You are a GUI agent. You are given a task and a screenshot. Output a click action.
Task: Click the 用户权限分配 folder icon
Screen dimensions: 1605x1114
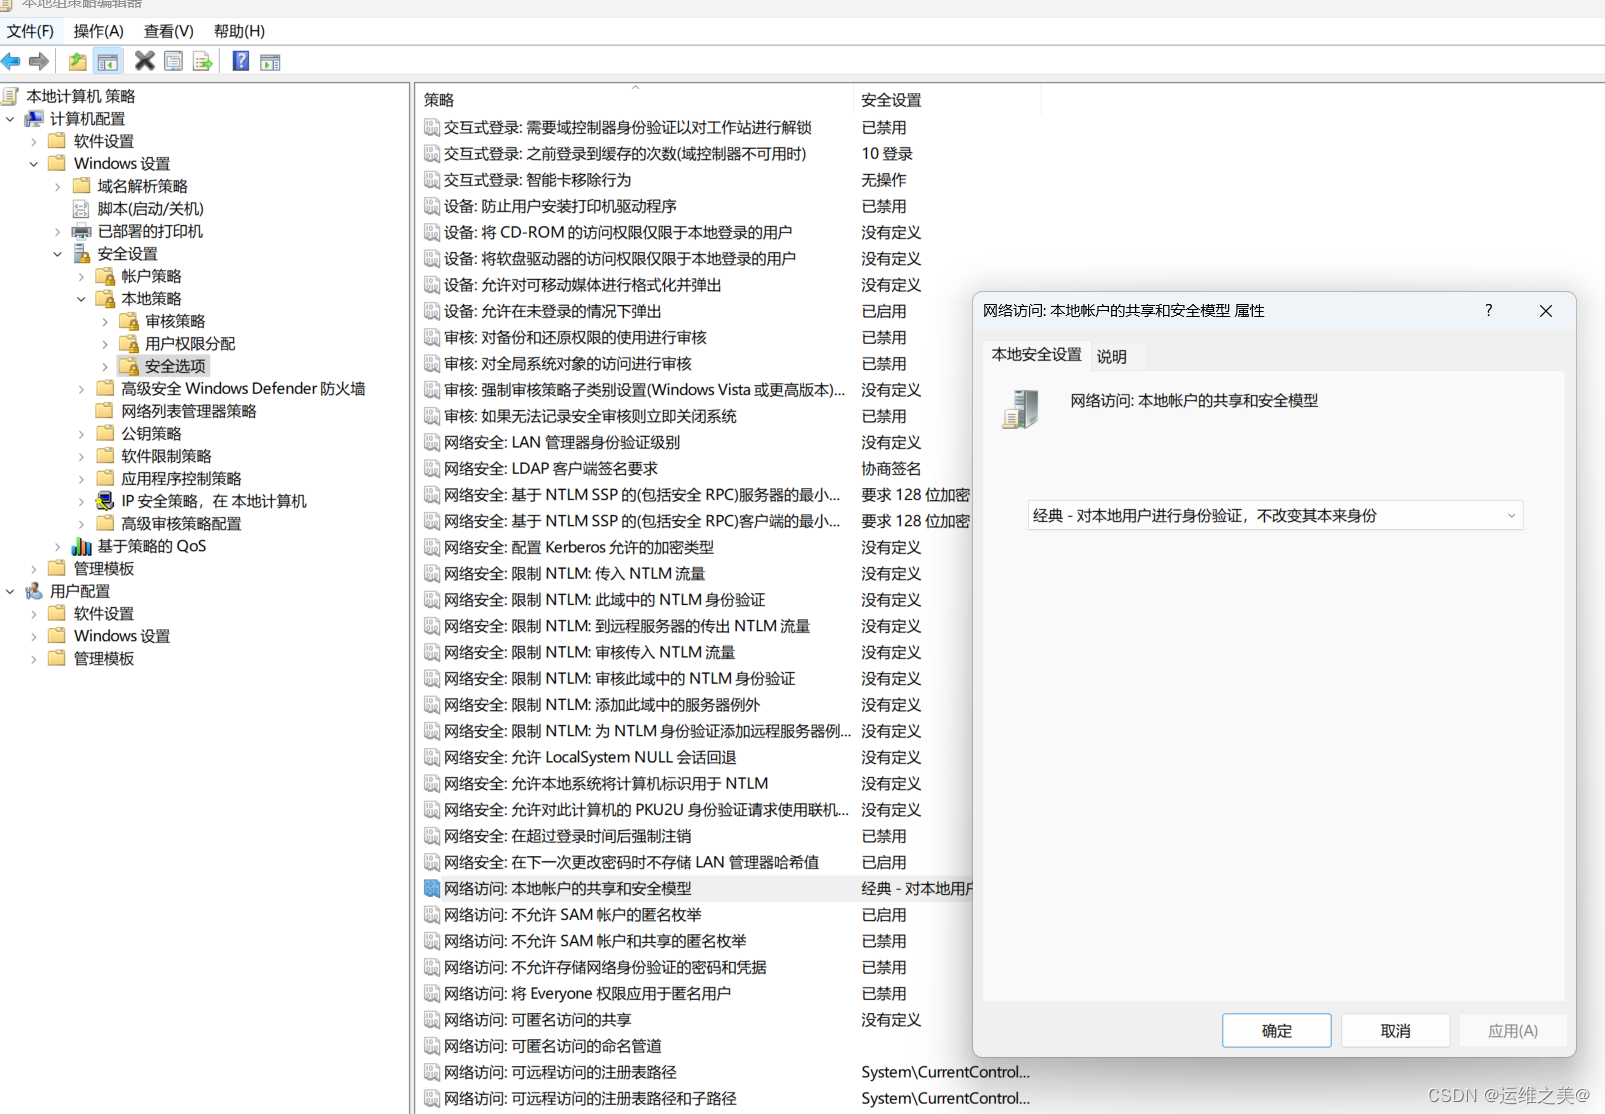tap(129, 344)
